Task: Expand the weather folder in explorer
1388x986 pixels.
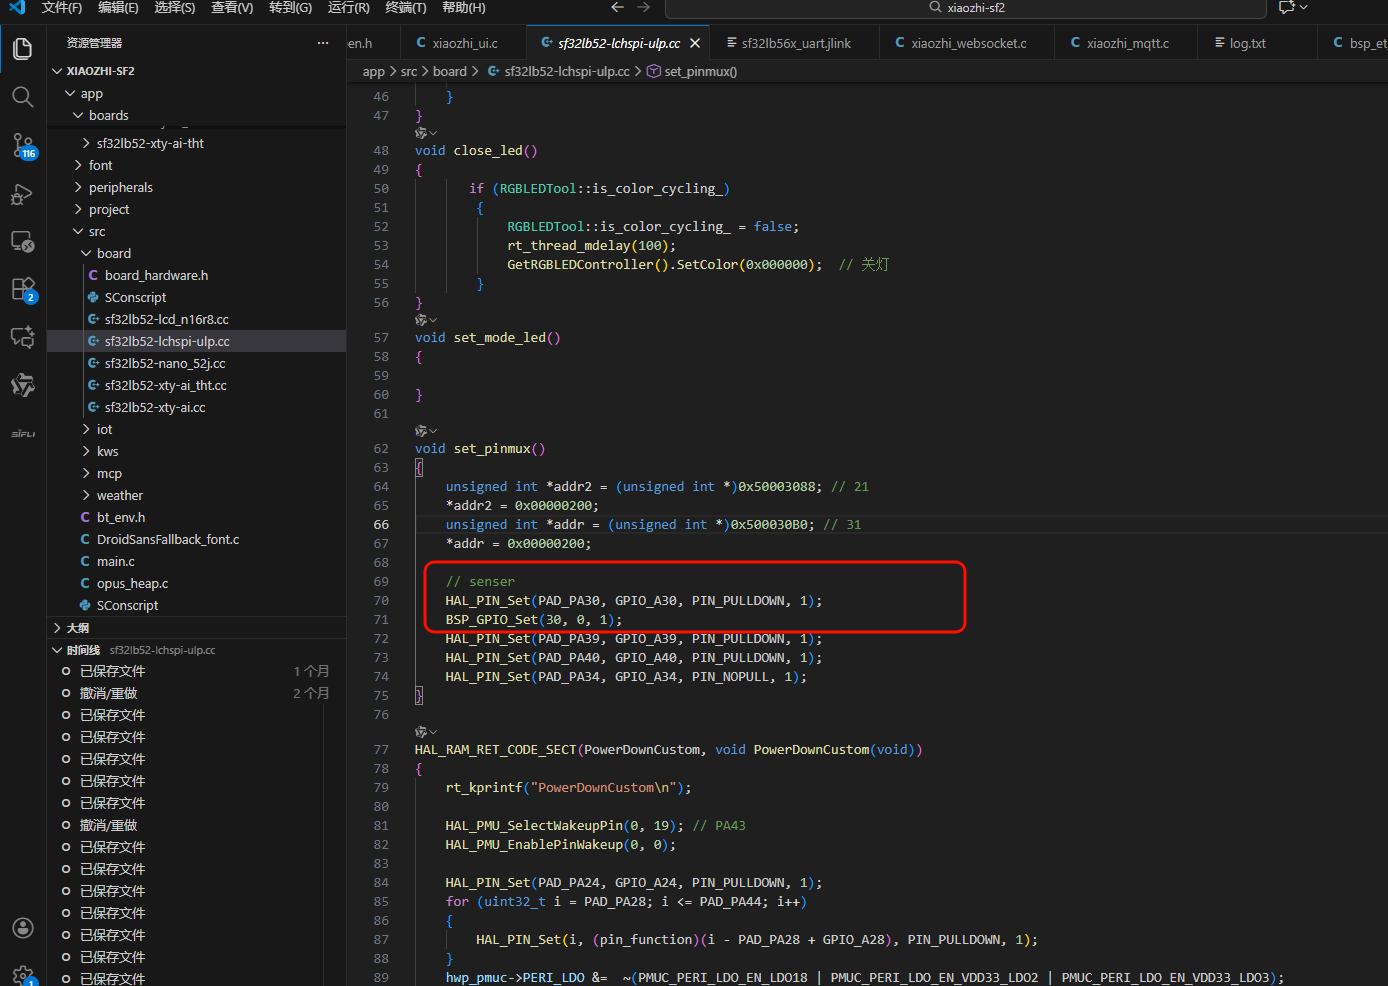Action: tap(119, 495)
